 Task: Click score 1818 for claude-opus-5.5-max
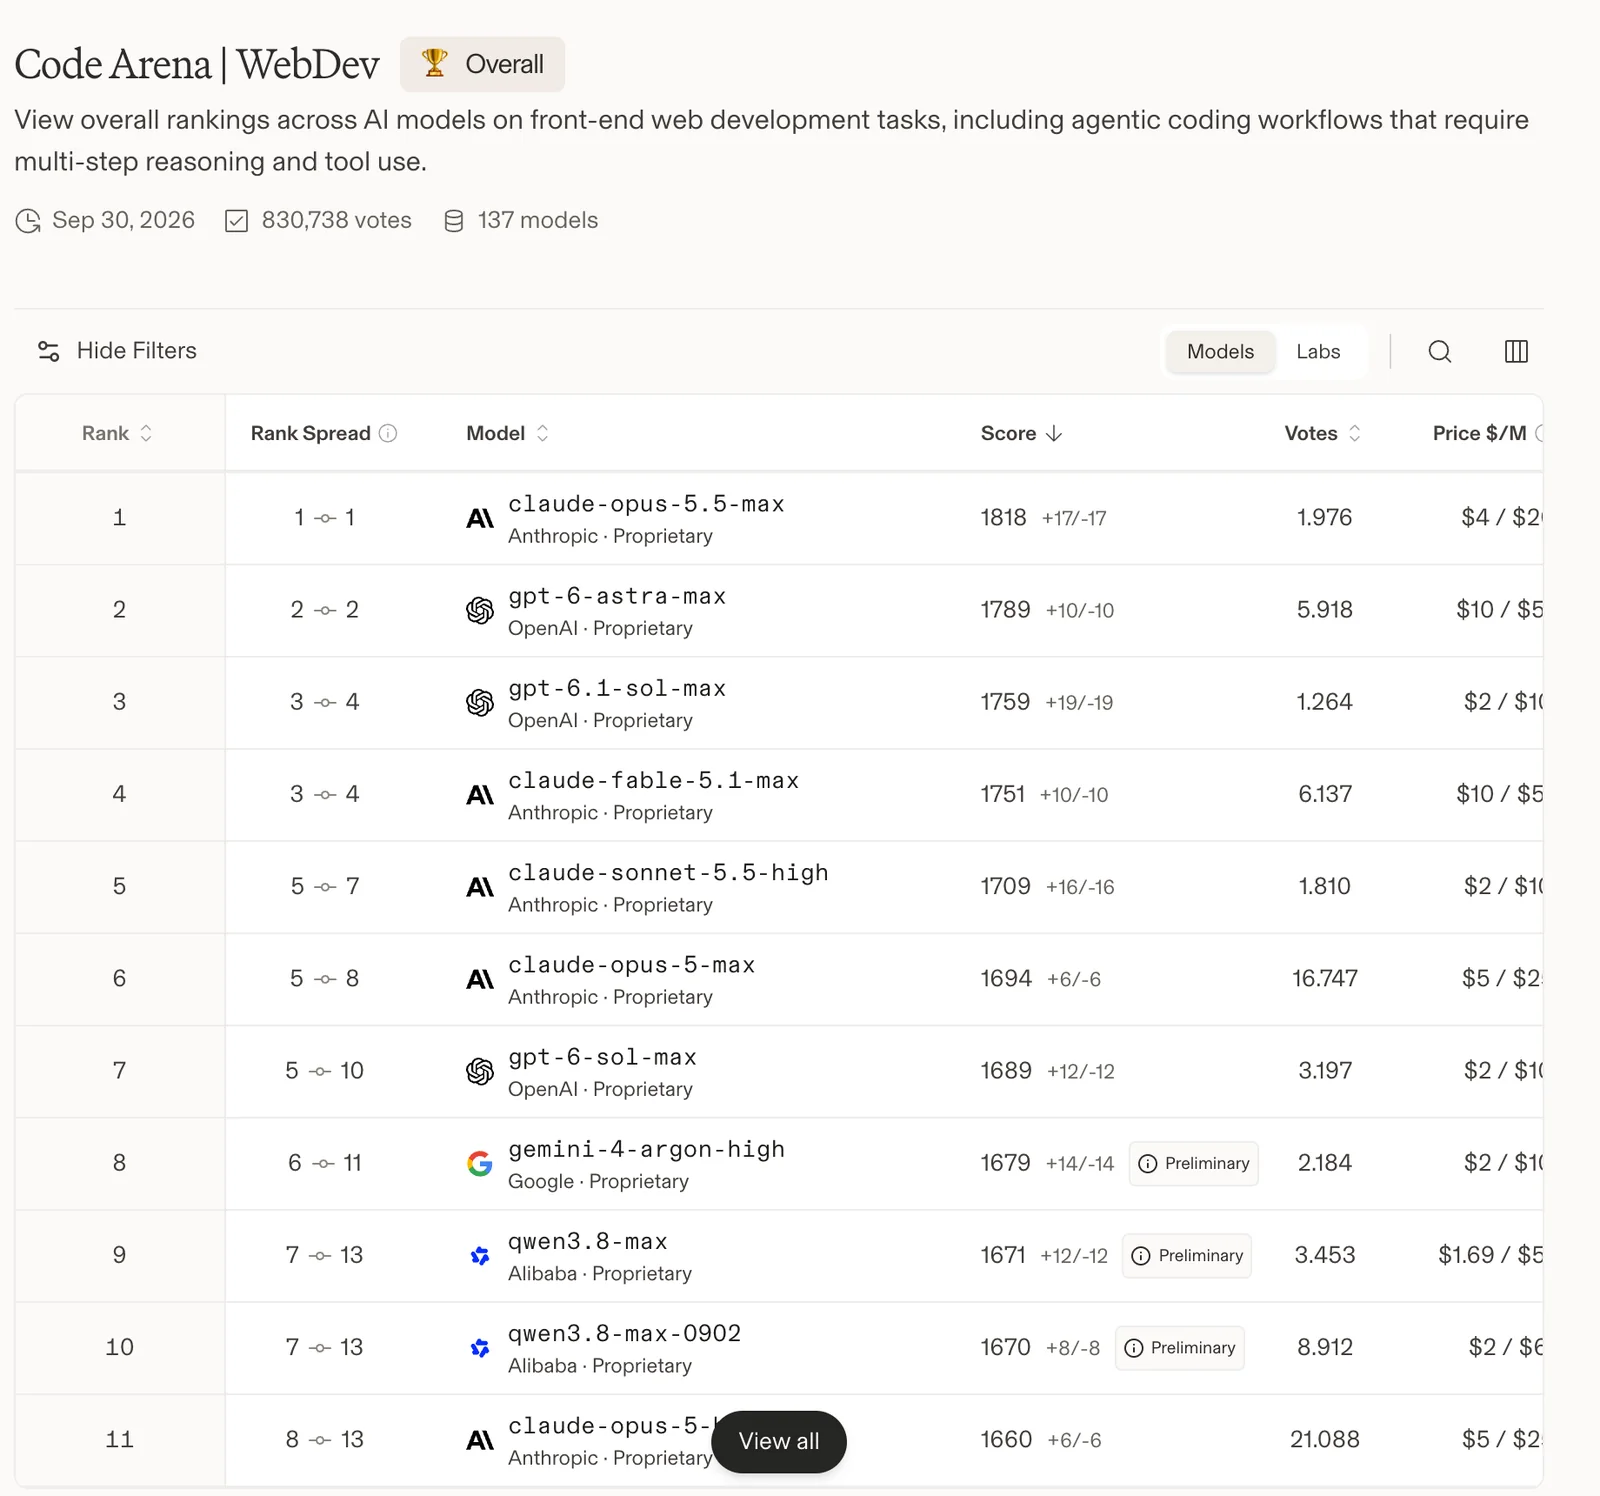[x=1003, y=517]
